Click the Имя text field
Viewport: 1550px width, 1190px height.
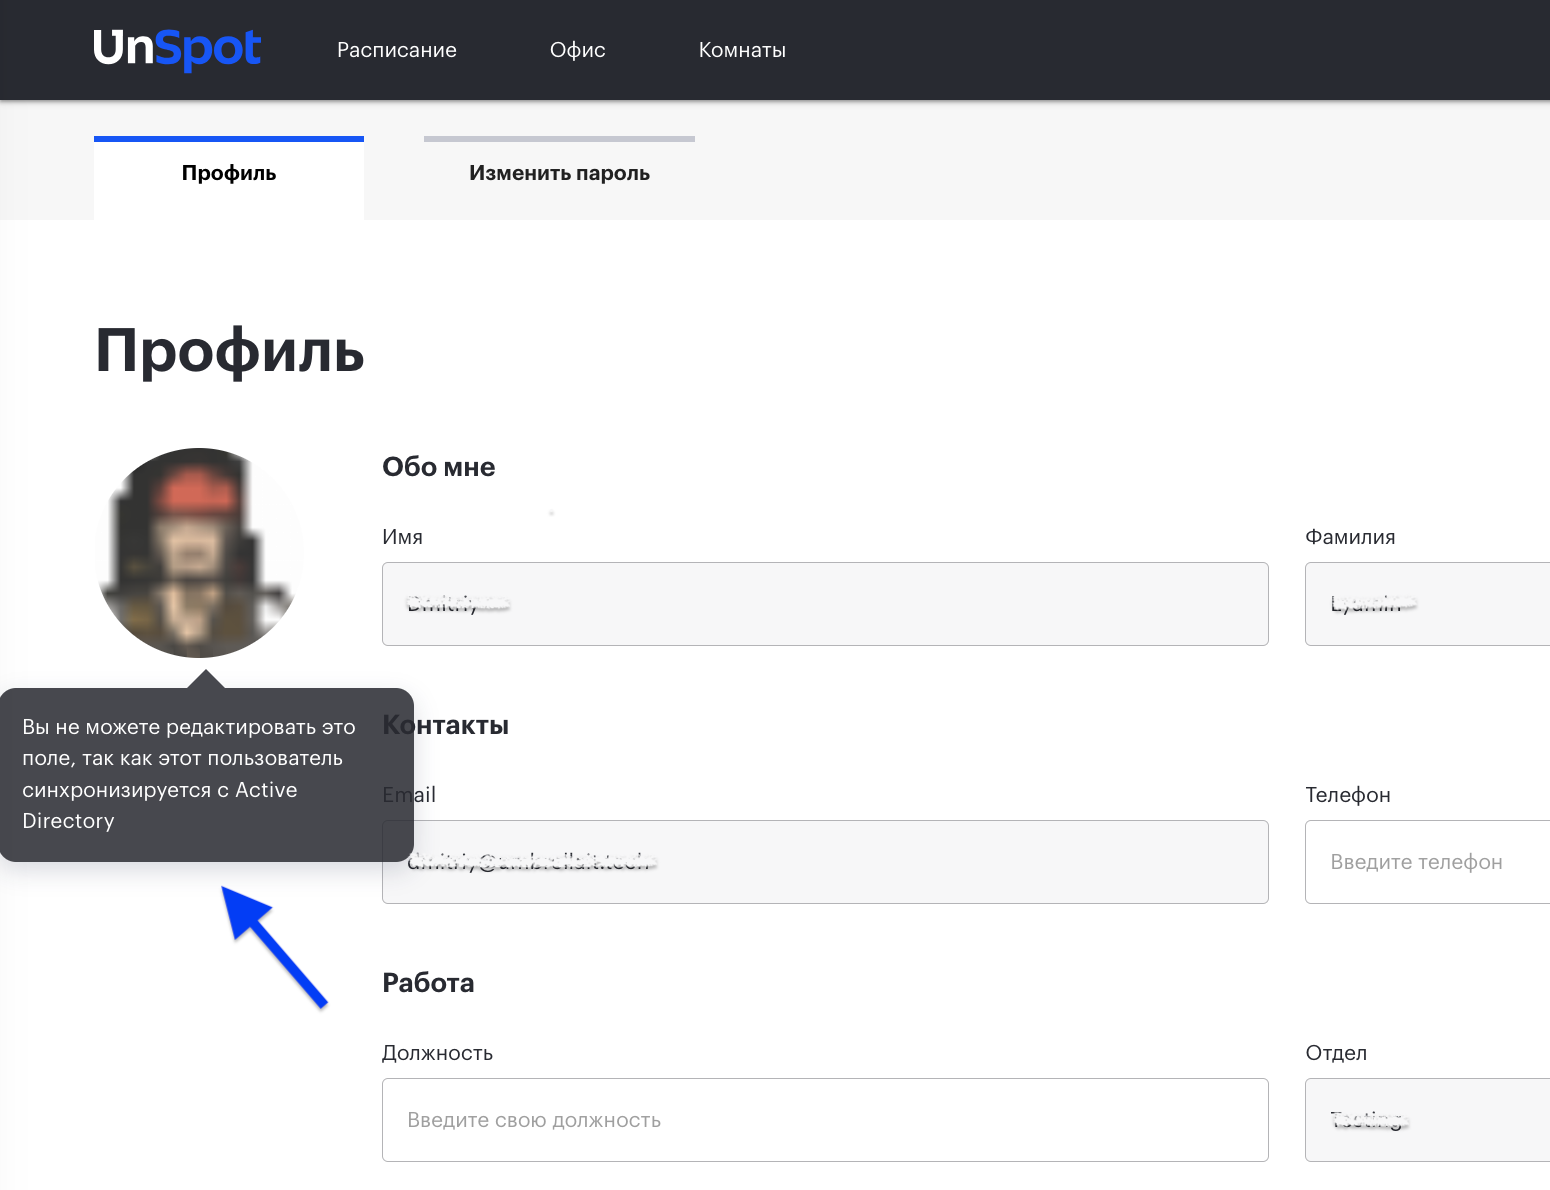[825, 604]
